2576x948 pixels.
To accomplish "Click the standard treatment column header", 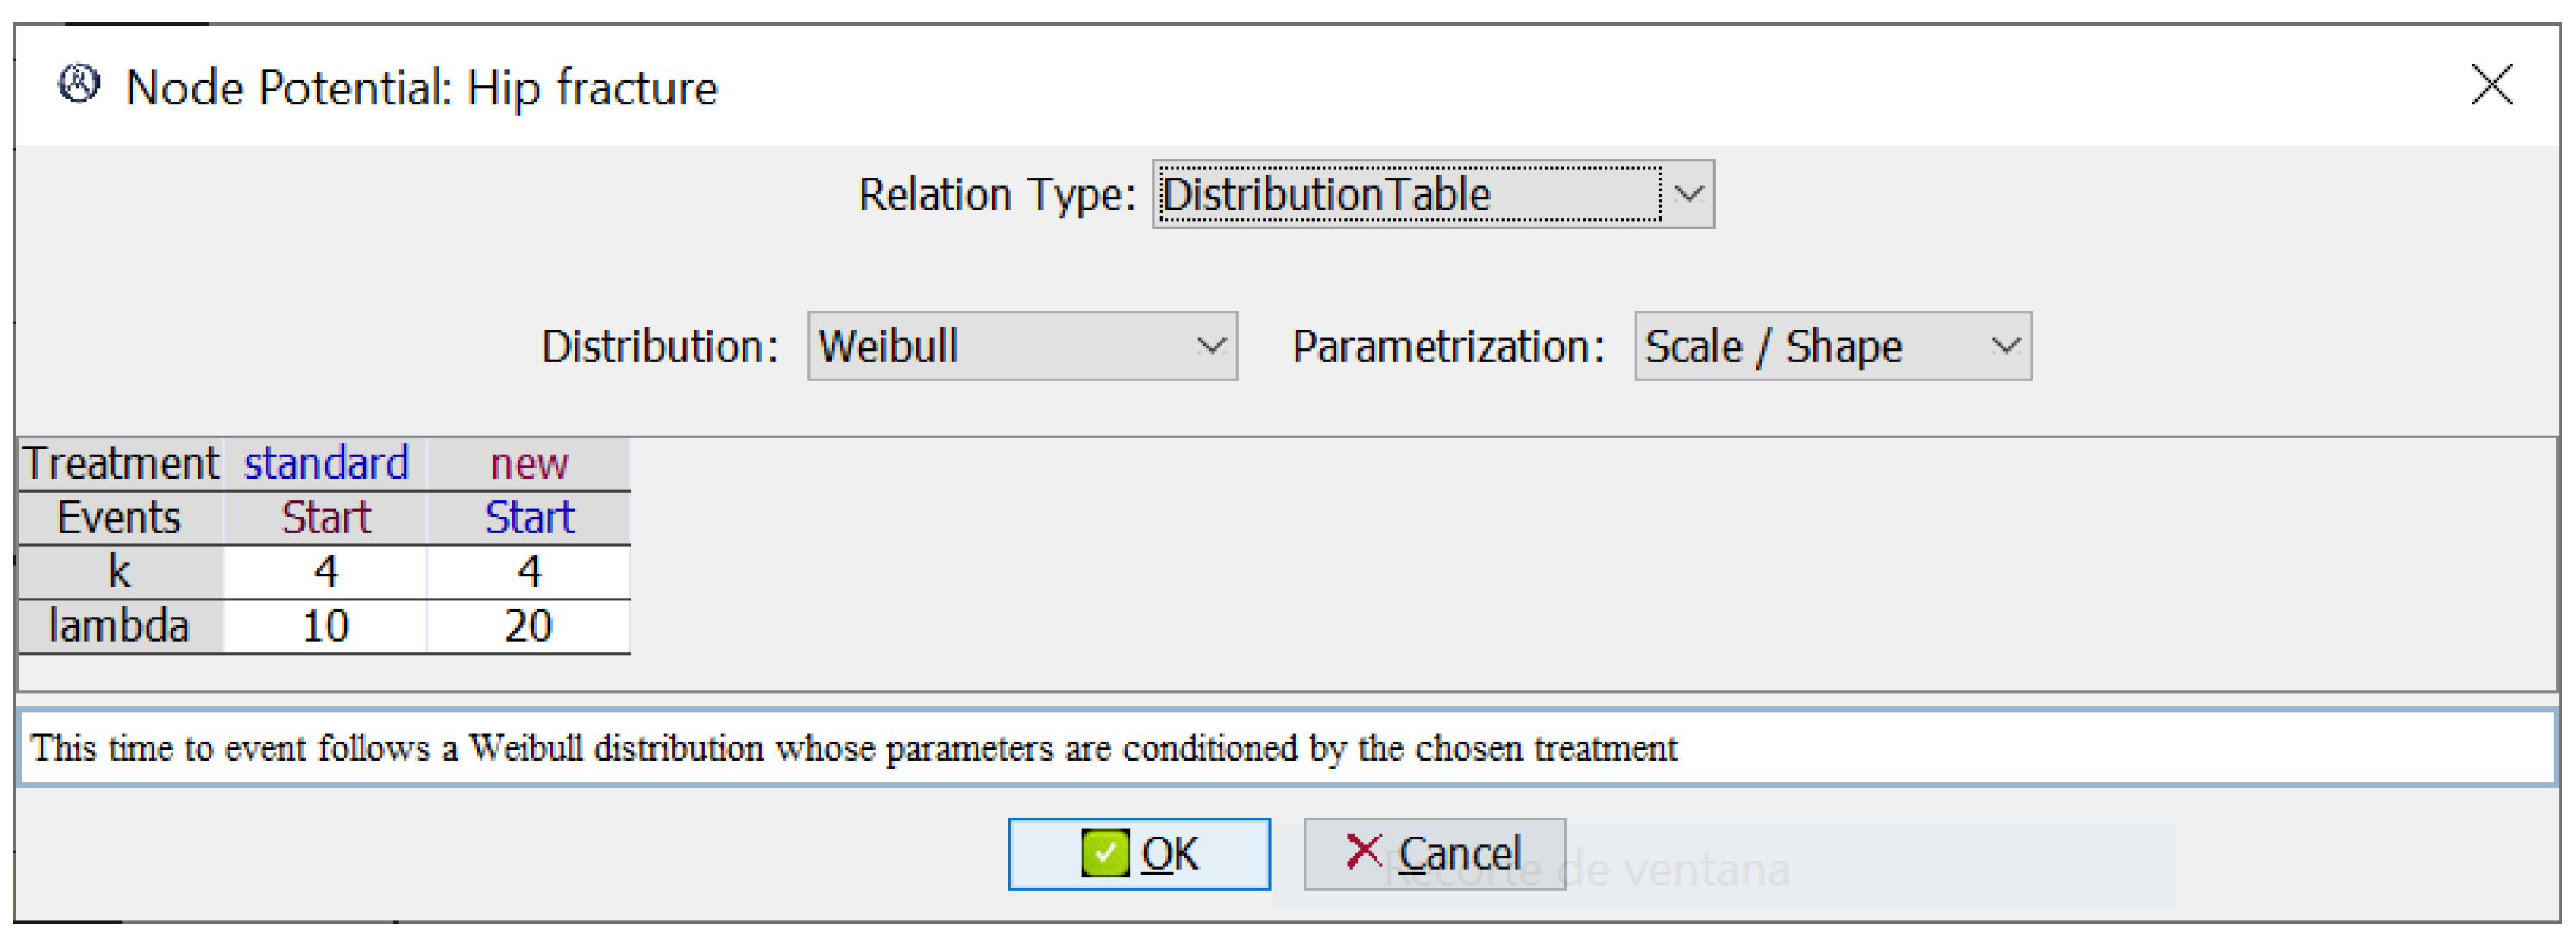I will click(x=325, y=464).
